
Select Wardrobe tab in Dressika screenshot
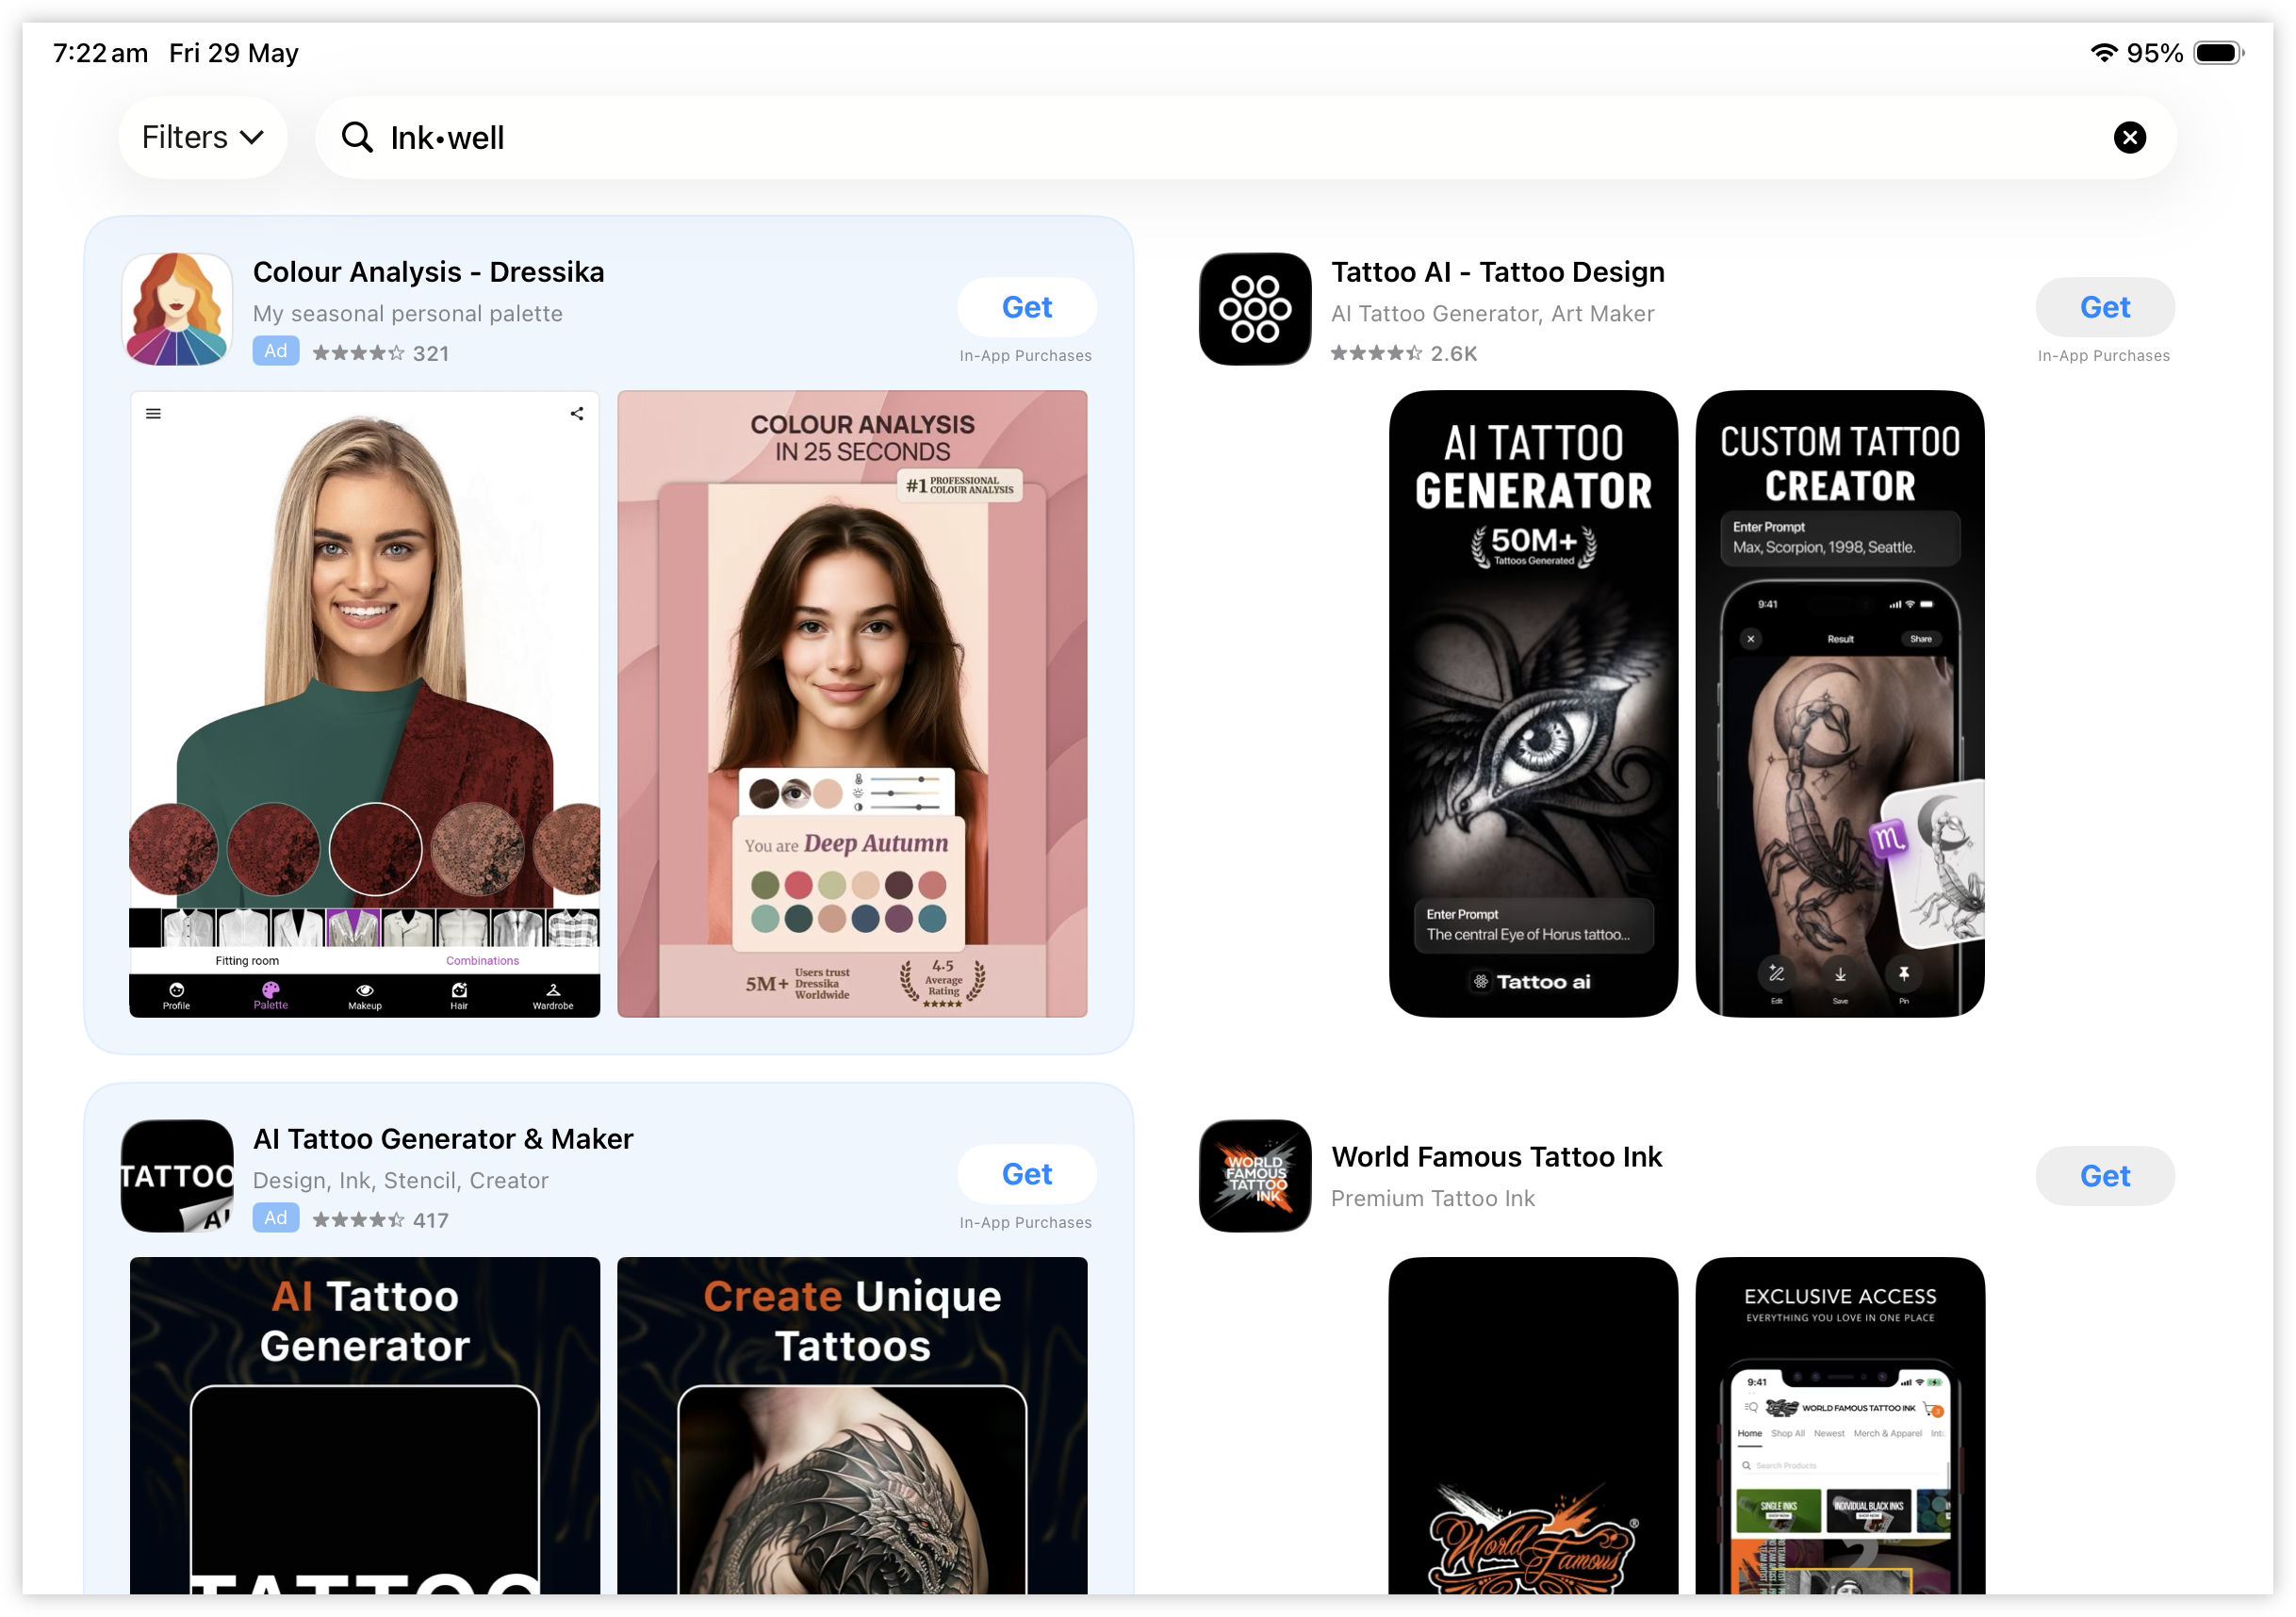pyautogui.click(x=553, y=996)
